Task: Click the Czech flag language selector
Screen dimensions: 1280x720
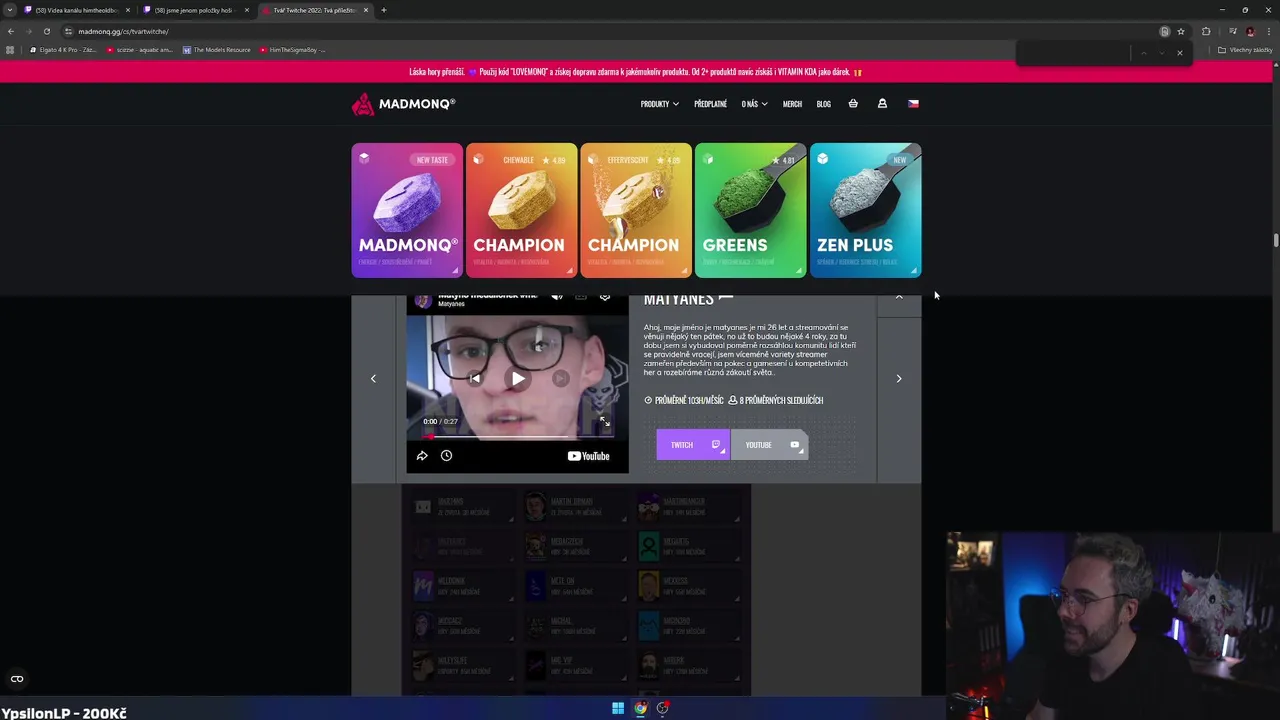Action: [x=913, y=103]
